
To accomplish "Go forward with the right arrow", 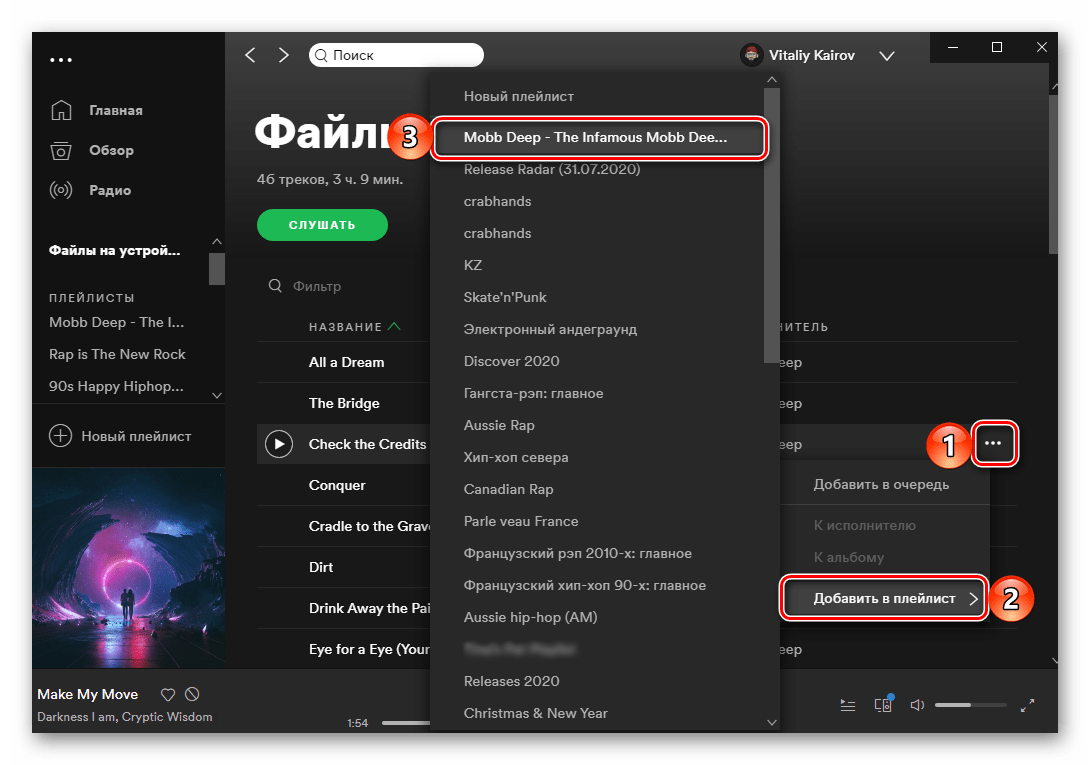I will pos(283,55).
